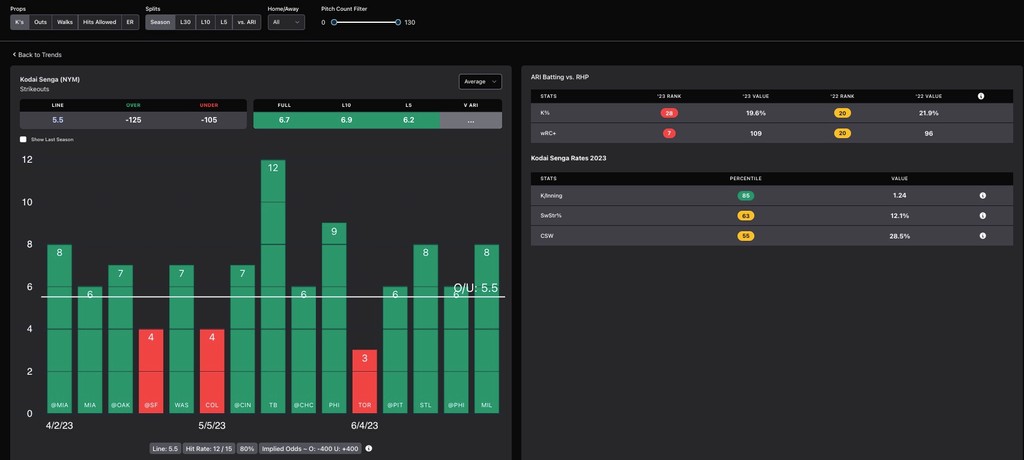Image resolution: width=1024 pixels, height=460 pixels.
Task: Switch split to Season
Action: pyautogui.click(x=160, y=22)
